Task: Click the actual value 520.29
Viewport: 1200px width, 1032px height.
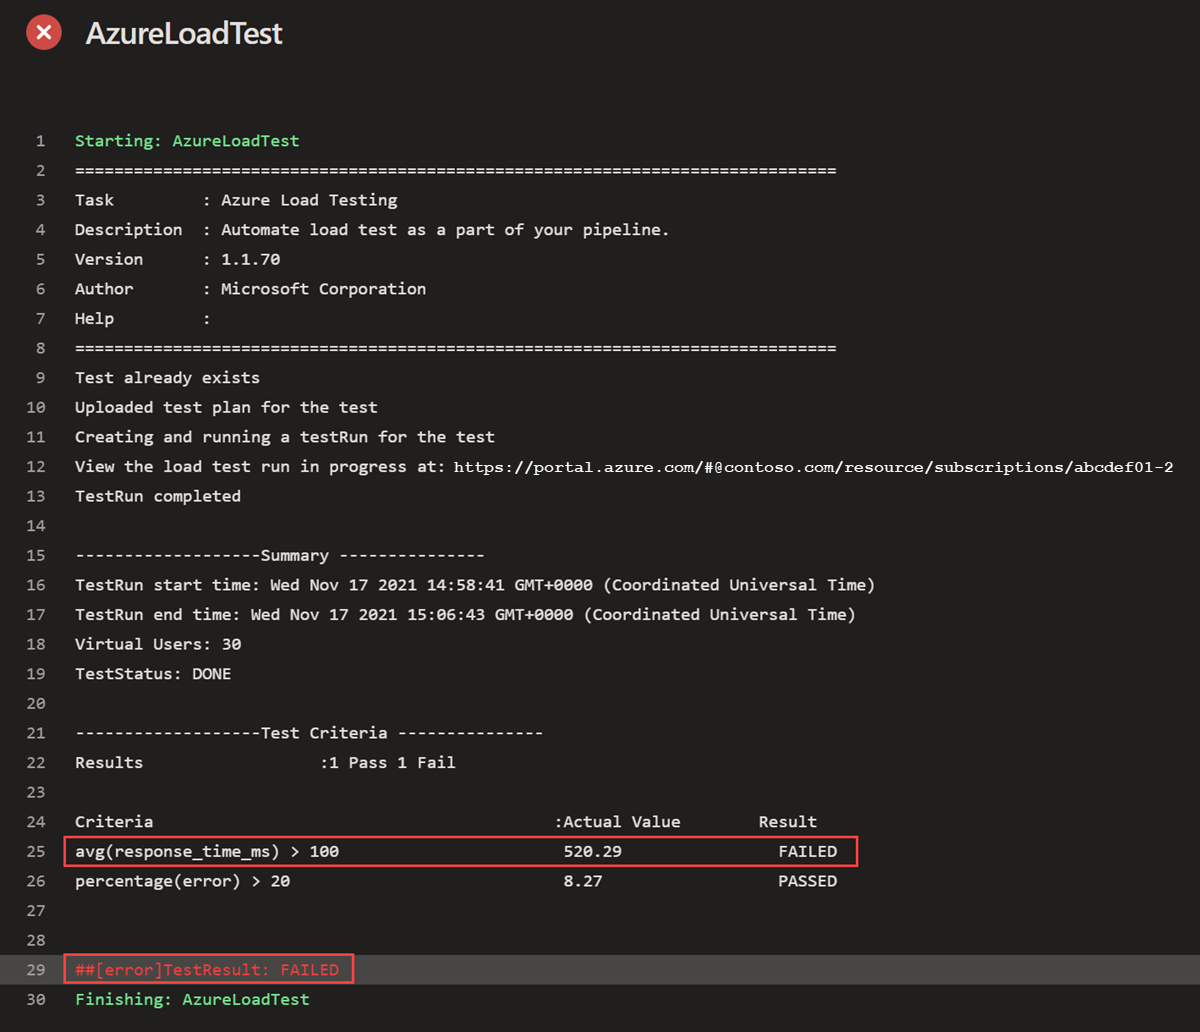Action: pos(593,852)
